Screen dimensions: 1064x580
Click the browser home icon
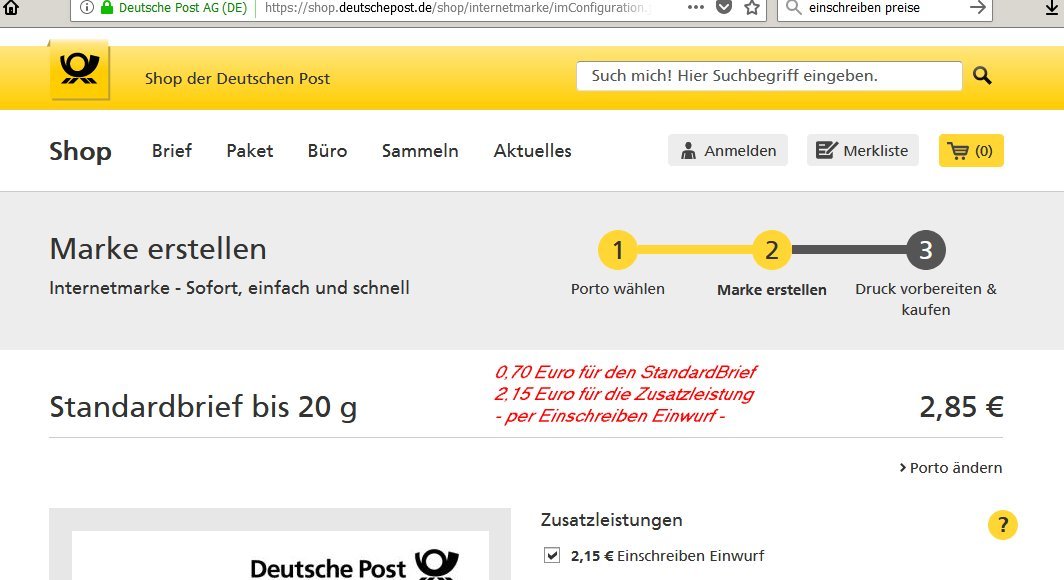[x=11, y=8]
